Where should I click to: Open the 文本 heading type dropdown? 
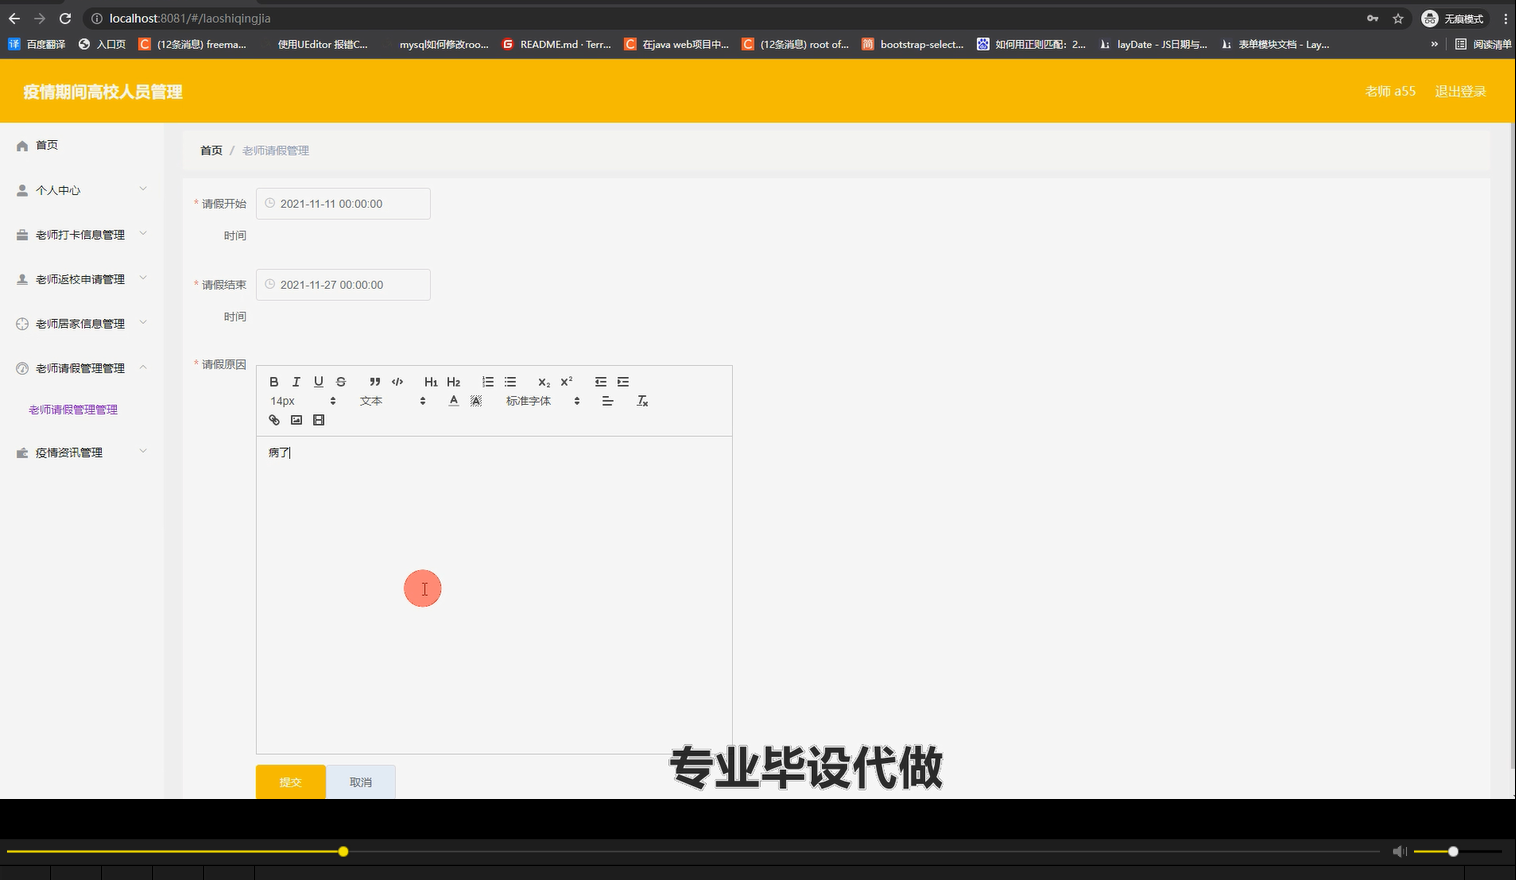pyautogui.click(x=393, y=401)
